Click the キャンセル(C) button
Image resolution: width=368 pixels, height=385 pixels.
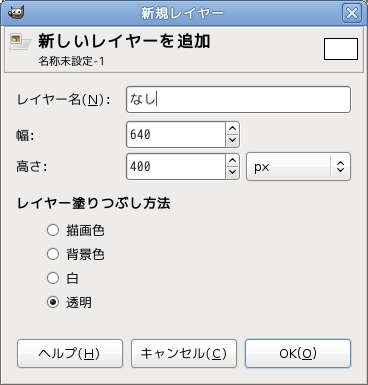pos(184,354)
